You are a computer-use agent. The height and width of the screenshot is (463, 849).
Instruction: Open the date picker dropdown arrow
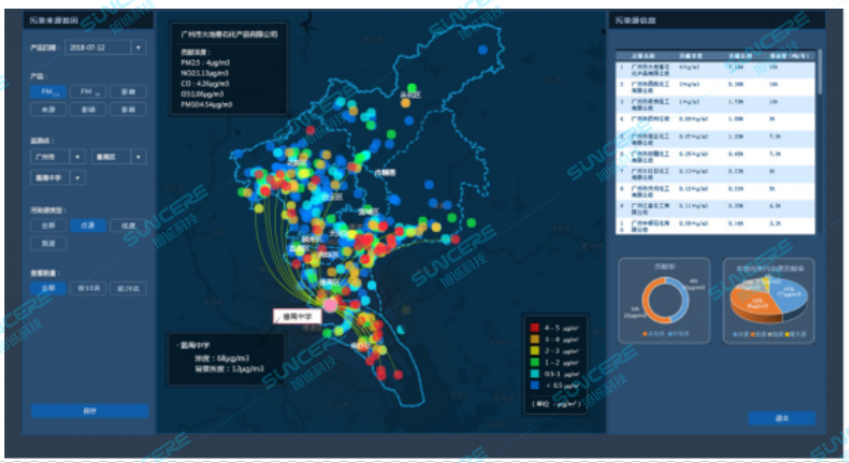pos(138,47)
